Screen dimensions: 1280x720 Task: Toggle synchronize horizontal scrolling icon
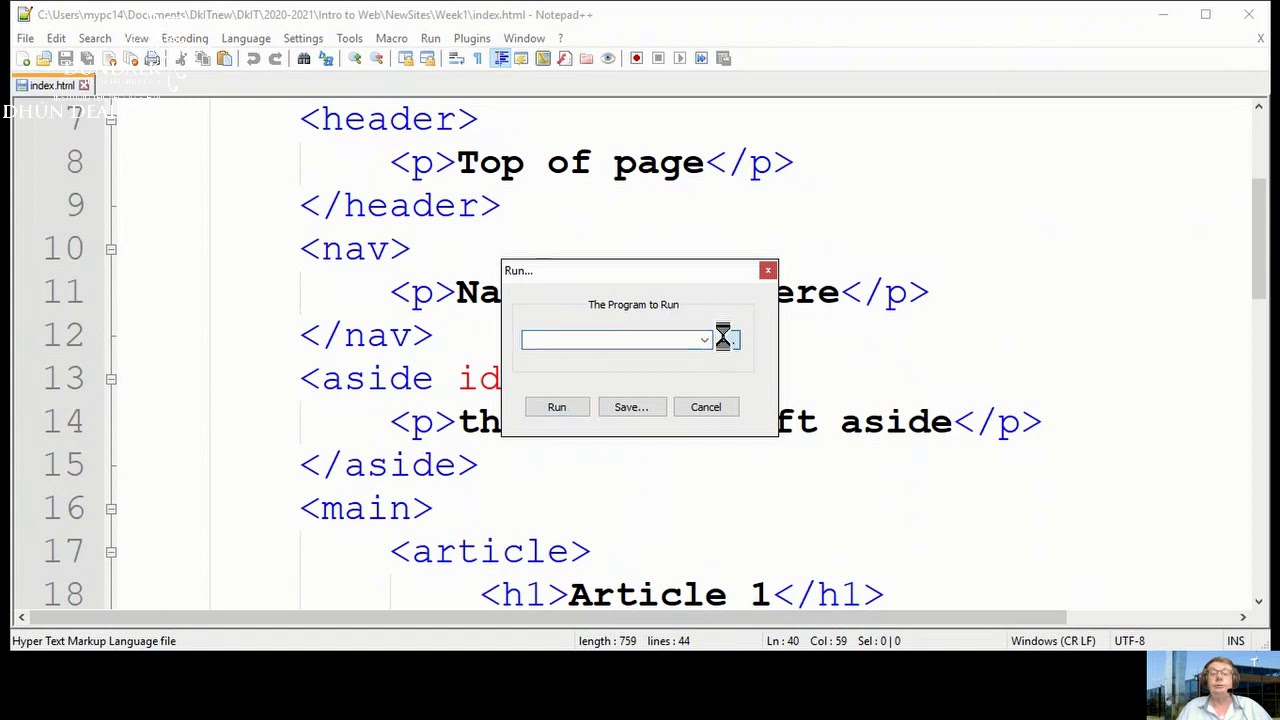tap(427, 59)
